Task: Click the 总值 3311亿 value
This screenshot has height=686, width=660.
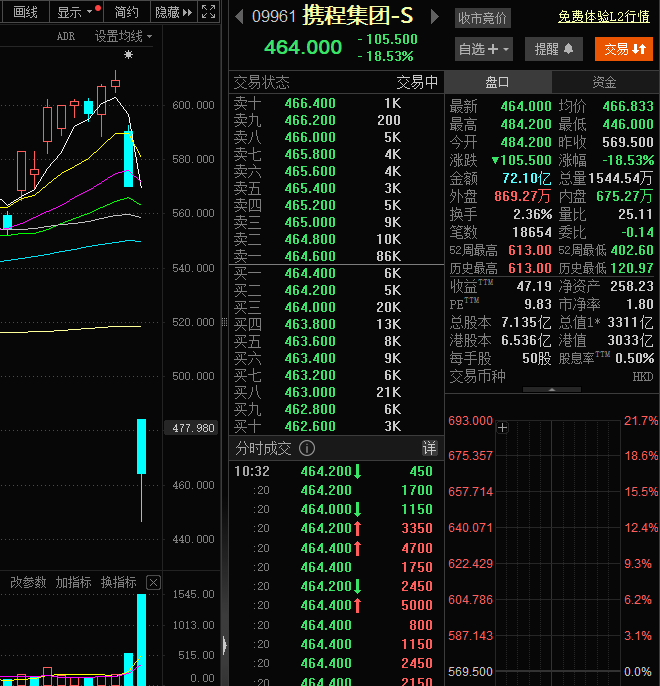Action: [630, 322]
